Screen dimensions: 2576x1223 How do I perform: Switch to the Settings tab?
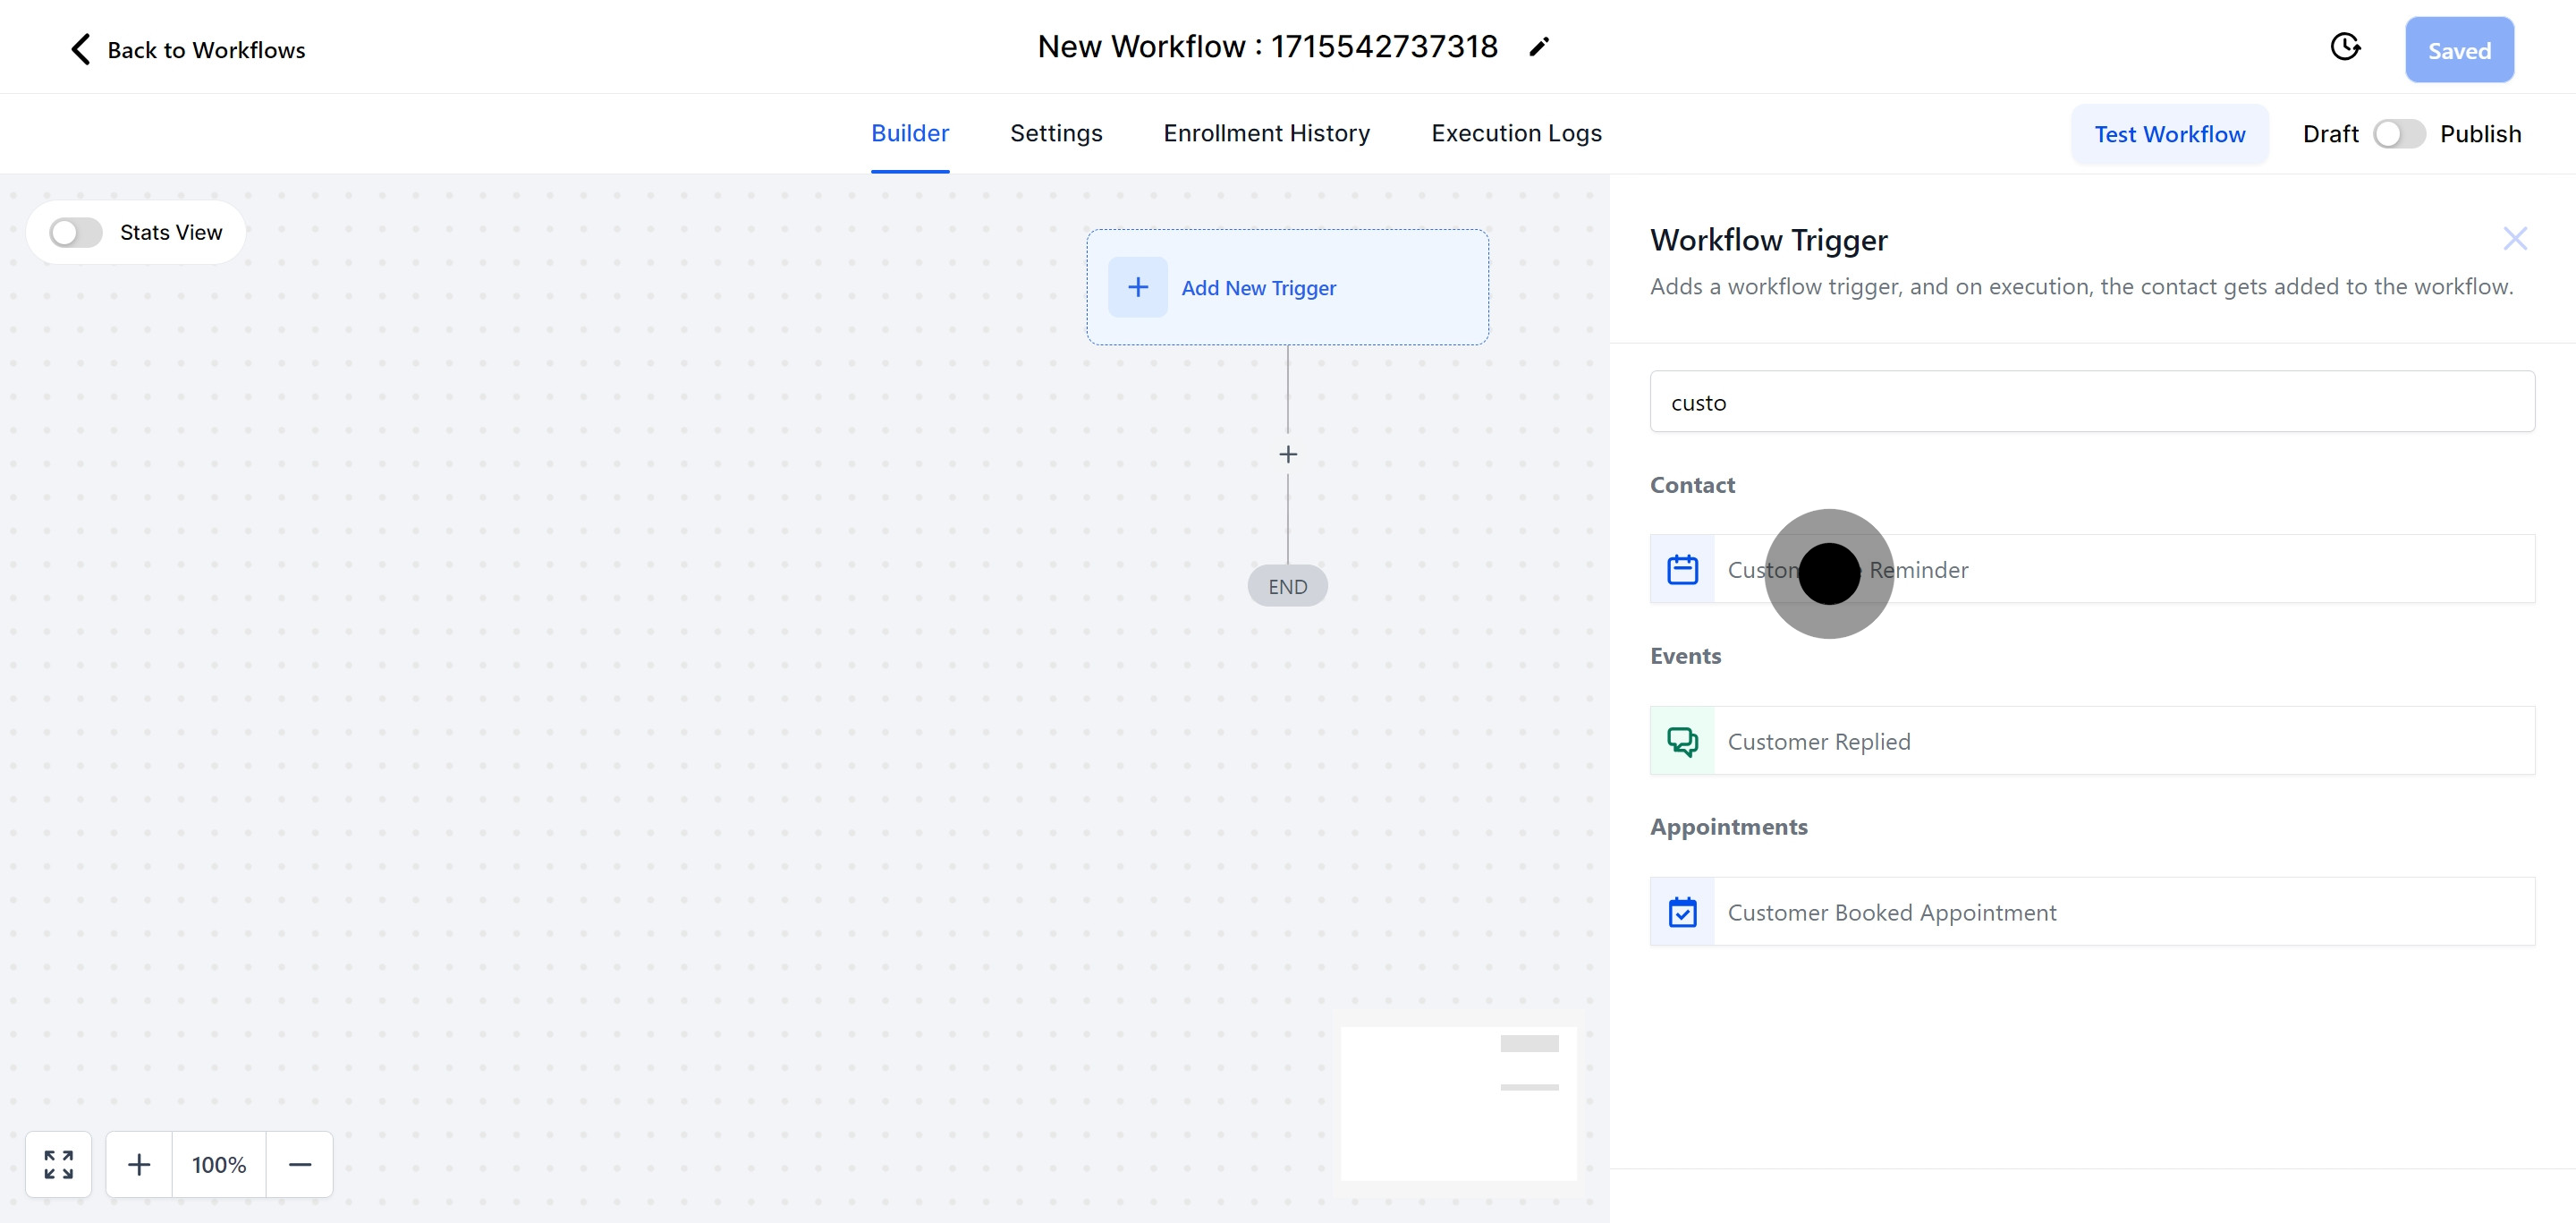click(x=1055, y=133)
